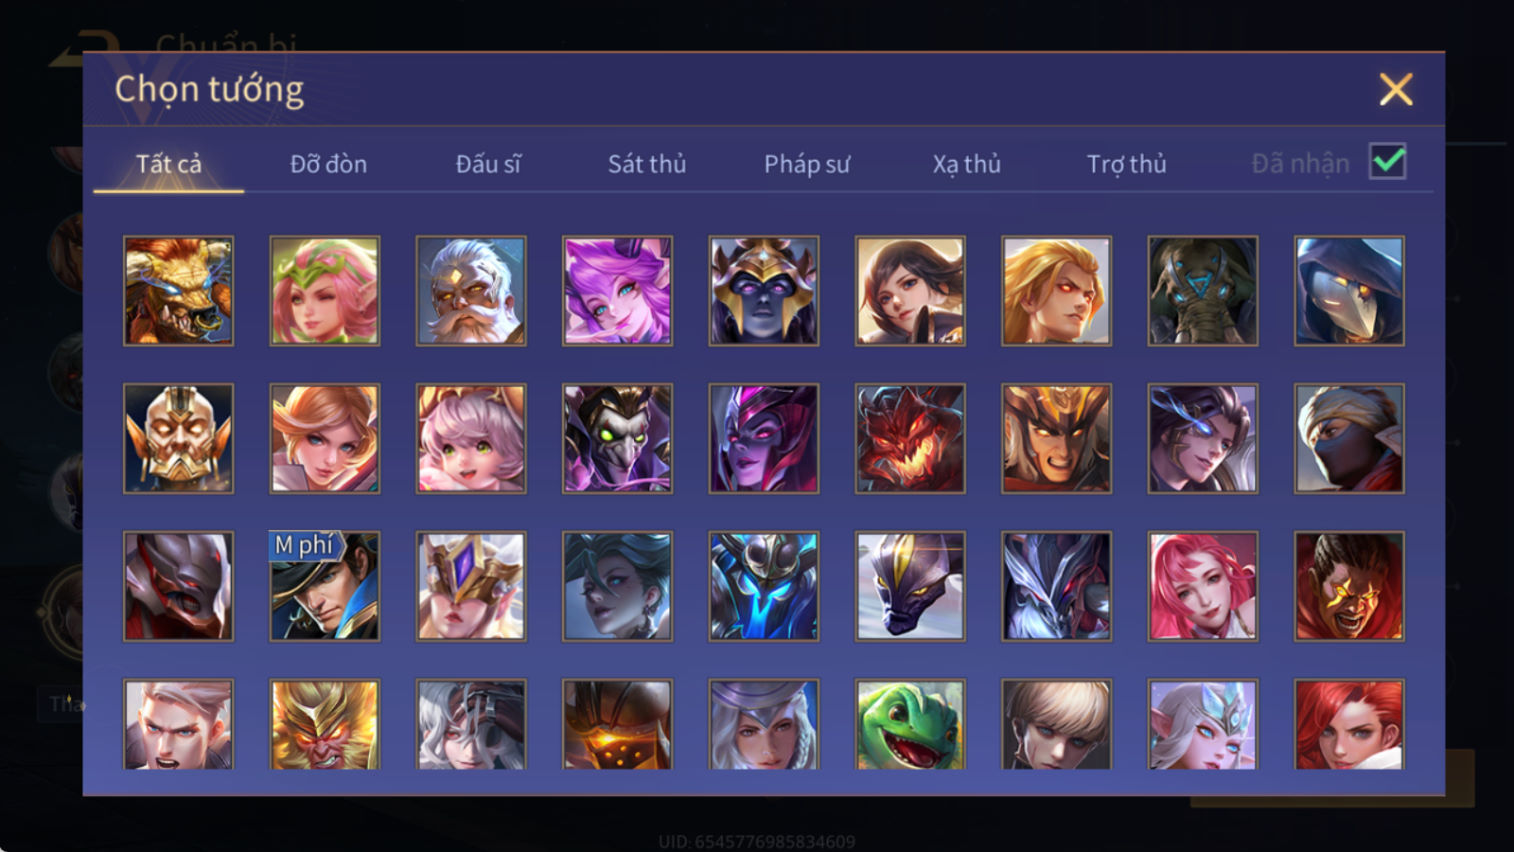Switch to the 'Pháp sư' tab

[807, 164]
